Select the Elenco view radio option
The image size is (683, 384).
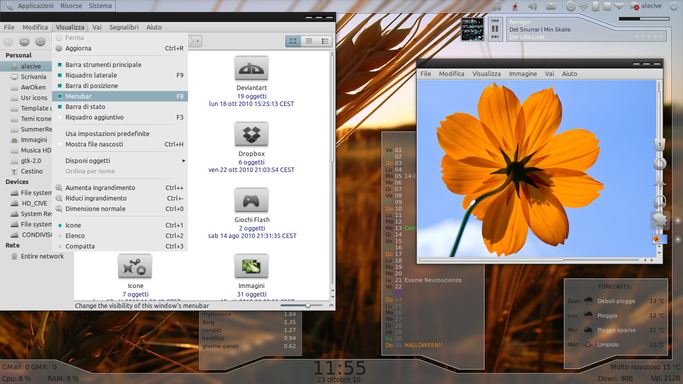(x=120, y=236)
